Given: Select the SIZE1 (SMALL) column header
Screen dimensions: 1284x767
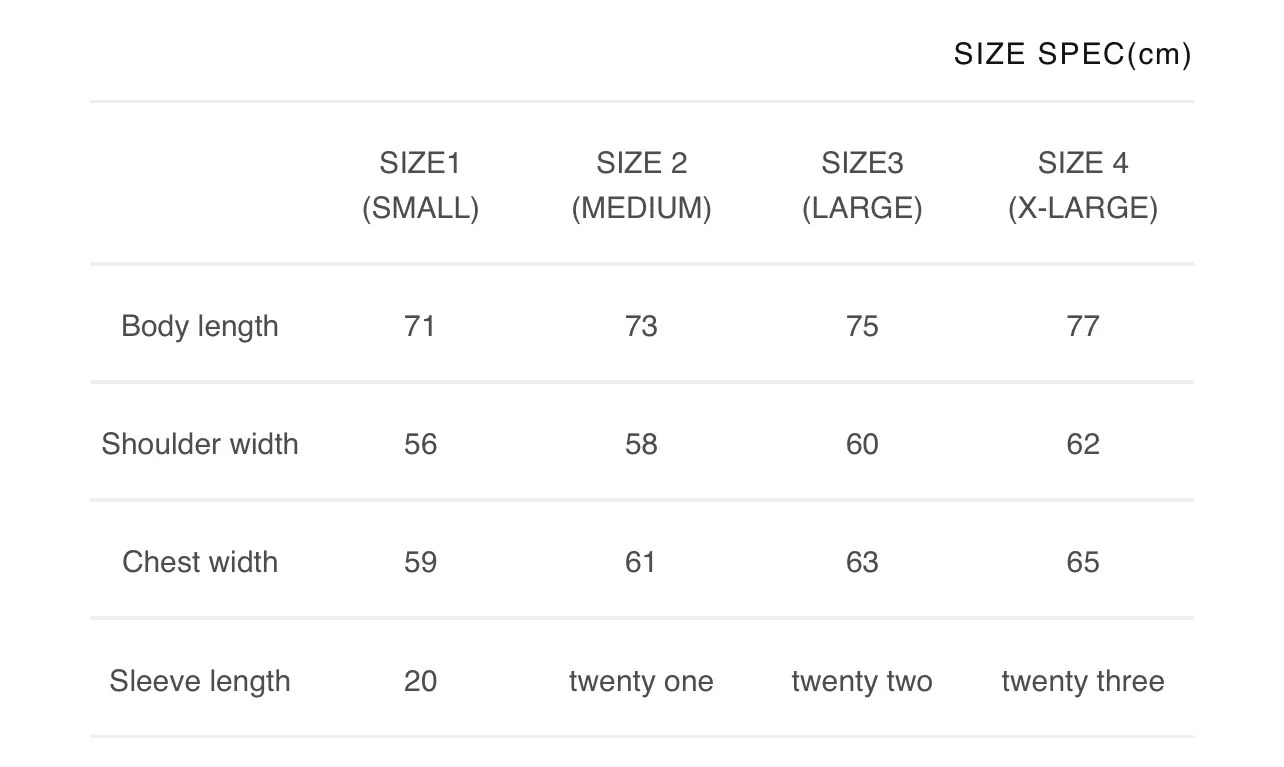Looking at the screenshot, I should [x=420, y=185].
